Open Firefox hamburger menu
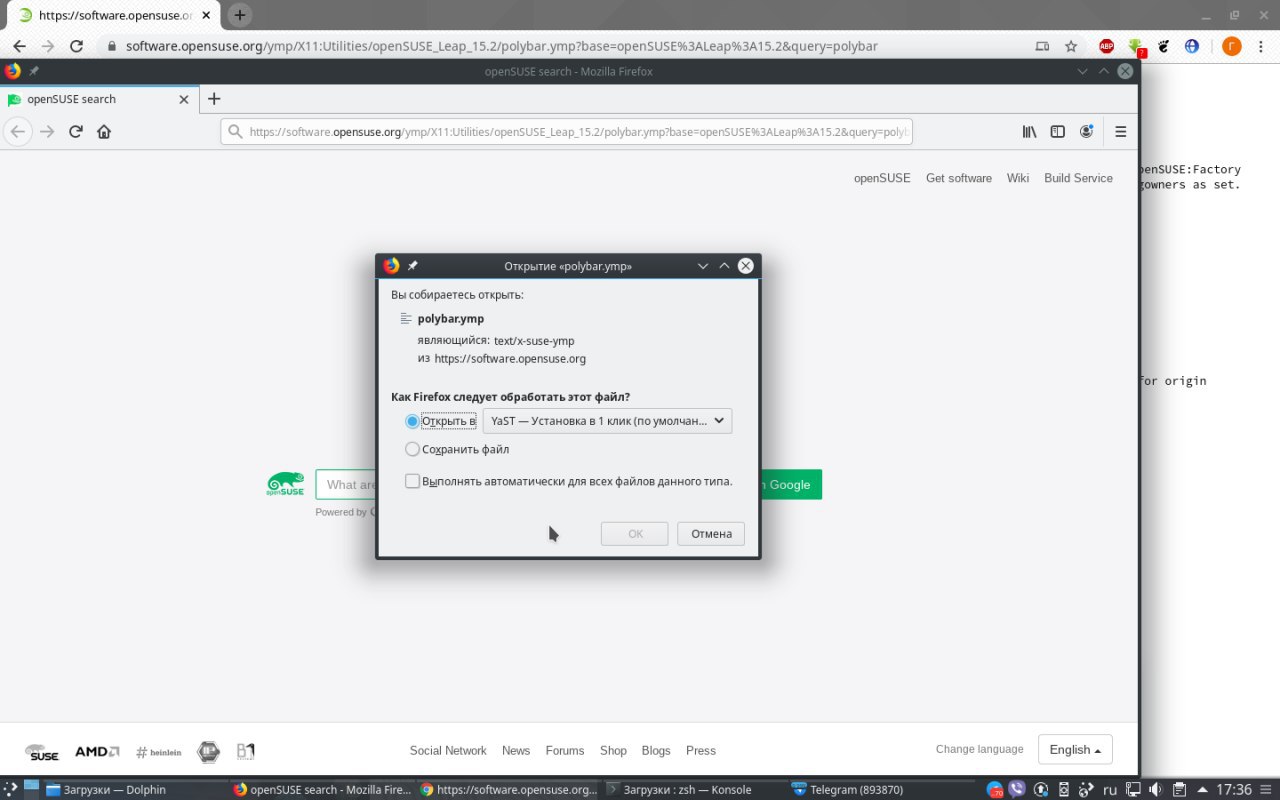Viewport: 1280px width, 800px height. [x=1121, y=131]
